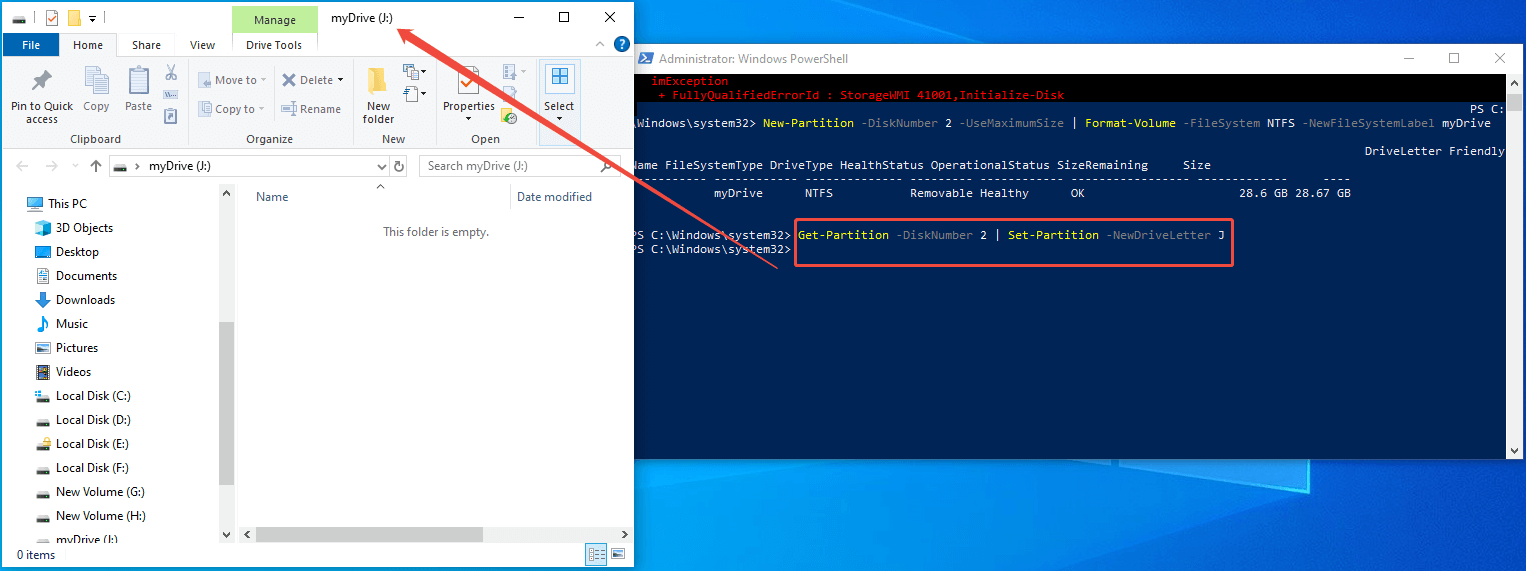Switch to details view toggle
The image size is (1526, 571).
click(x=597, y=554)
